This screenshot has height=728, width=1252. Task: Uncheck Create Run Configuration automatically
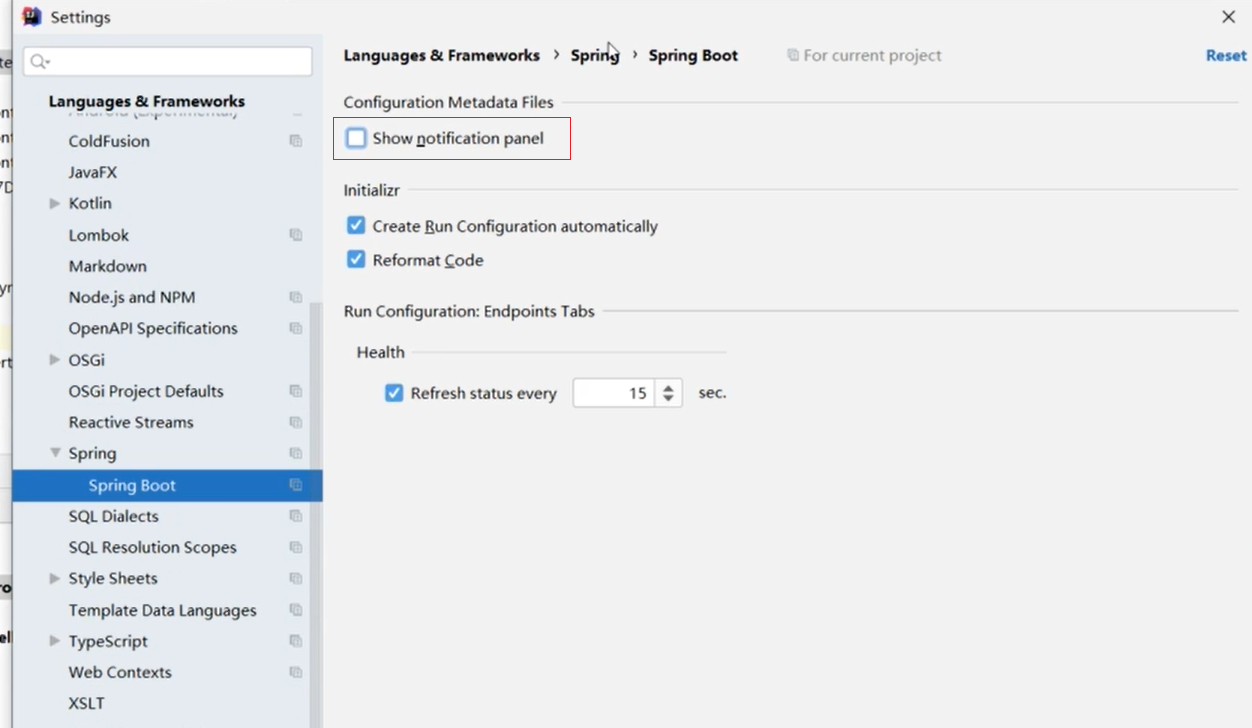point(356,226)
